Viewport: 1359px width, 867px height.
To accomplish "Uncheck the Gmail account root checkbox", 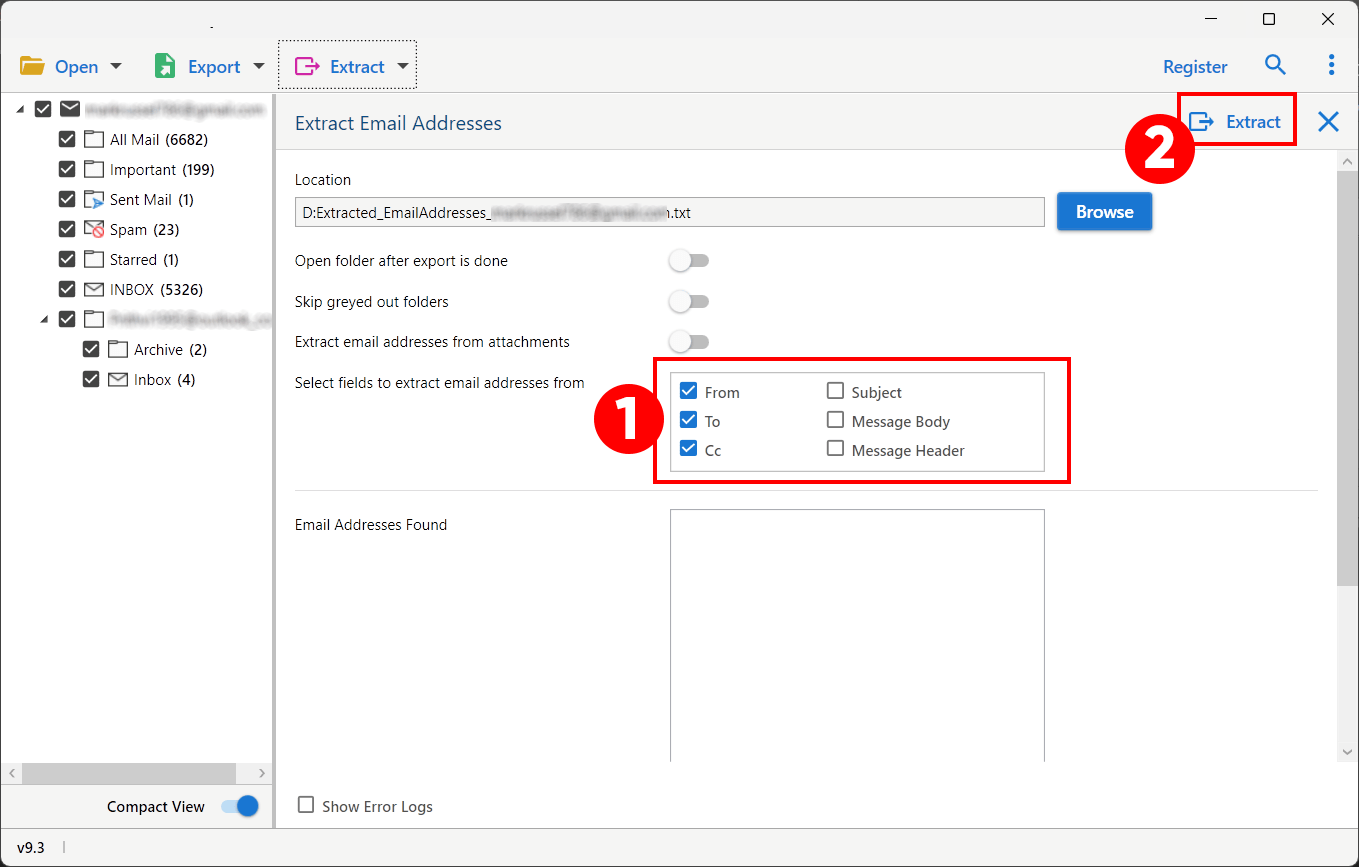I will (x=43, y=109).
